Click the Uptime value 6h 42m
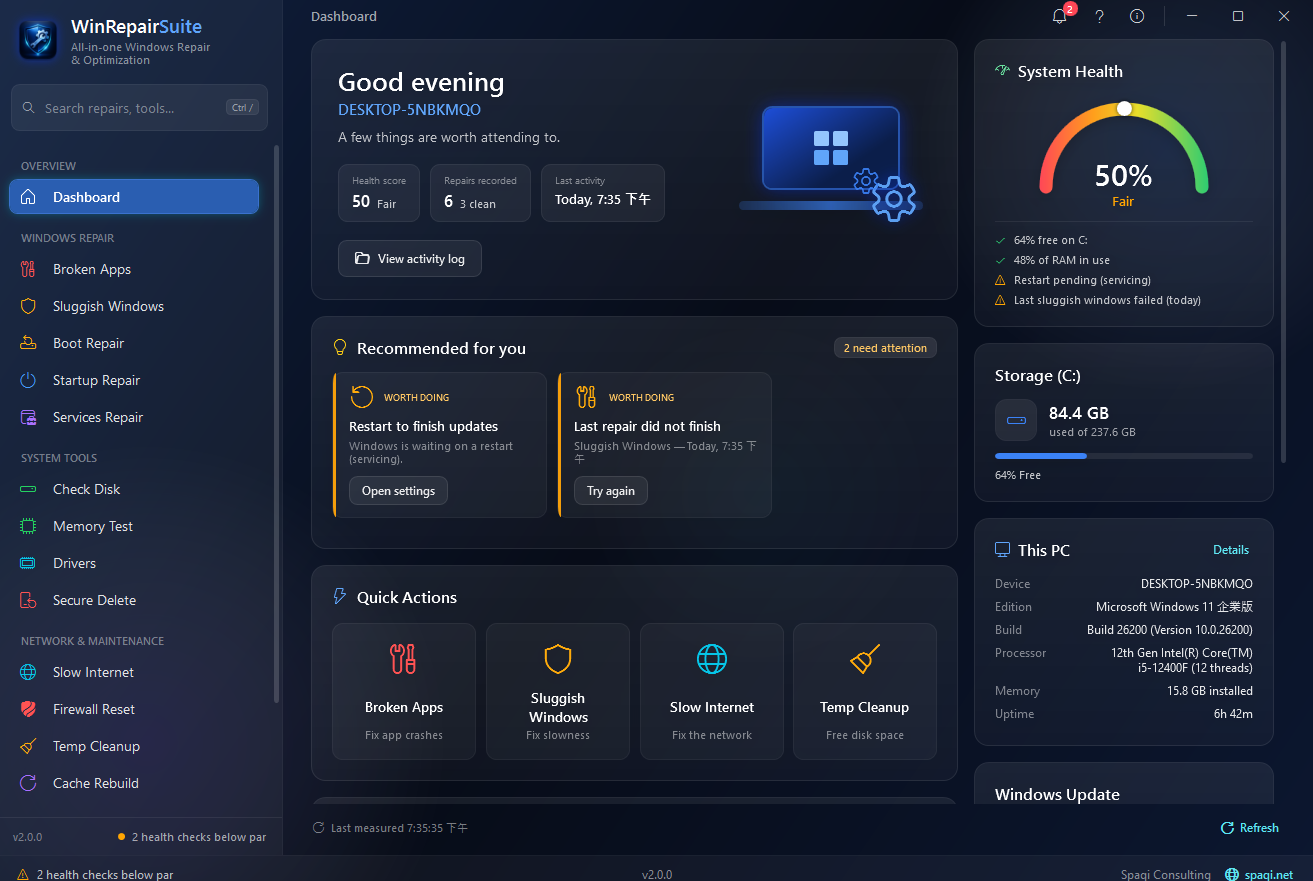This screenshot has width=1313, height=881. point(1233,714)
